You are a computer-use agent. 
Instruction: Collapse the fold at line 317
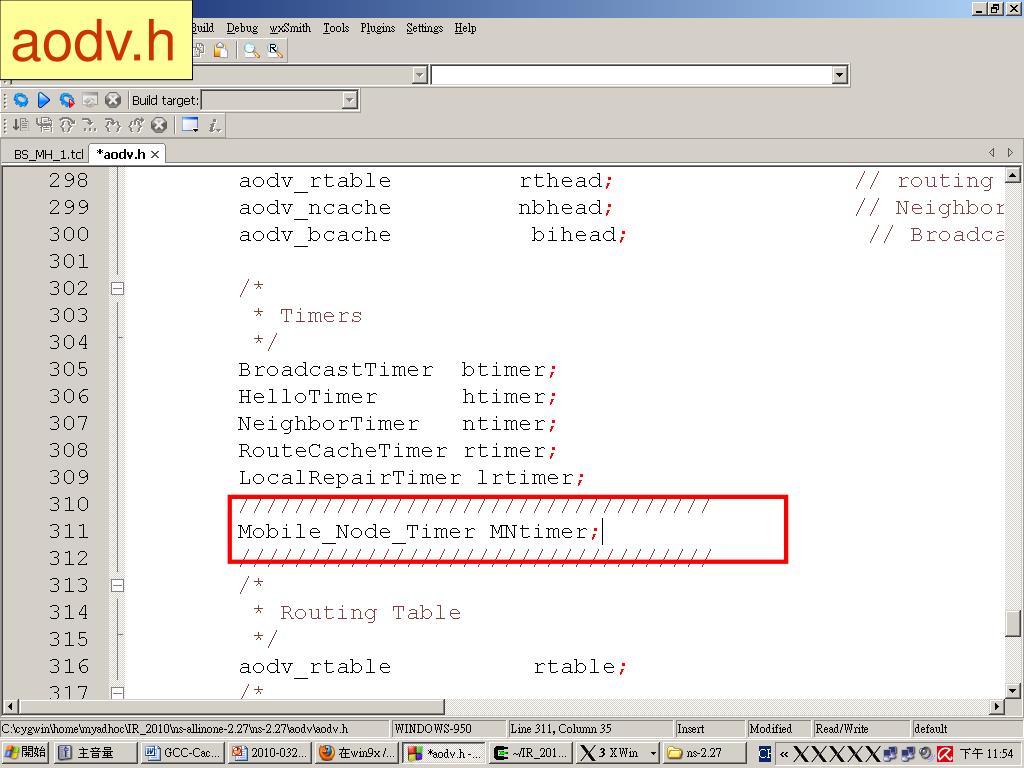pos(118,692)
